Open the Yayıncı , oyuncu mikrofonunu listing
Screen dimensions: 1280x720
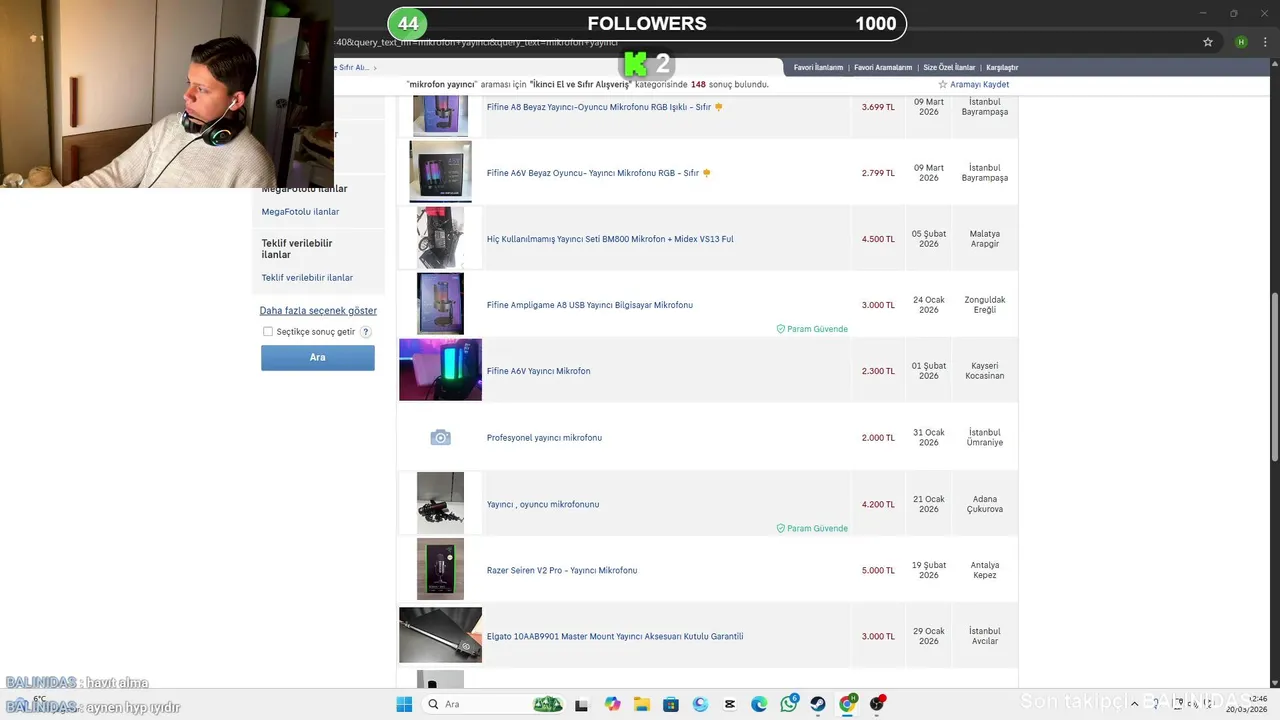pos(543,504)
